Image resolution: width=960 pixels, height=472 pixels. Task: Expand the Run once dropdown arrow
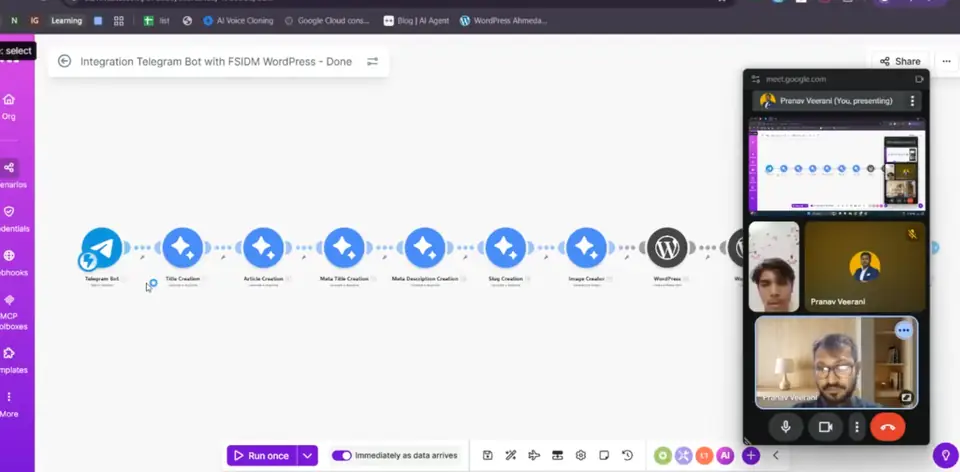(x=308, y=455)
